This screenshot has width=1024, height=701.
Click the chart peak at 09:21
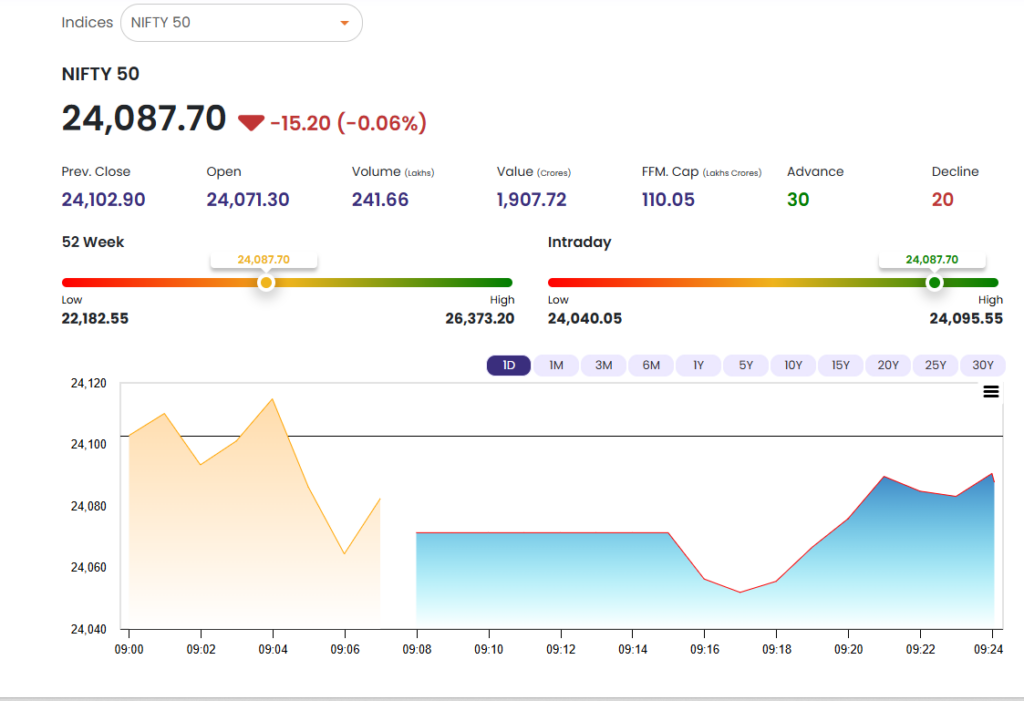pos(884,477)
